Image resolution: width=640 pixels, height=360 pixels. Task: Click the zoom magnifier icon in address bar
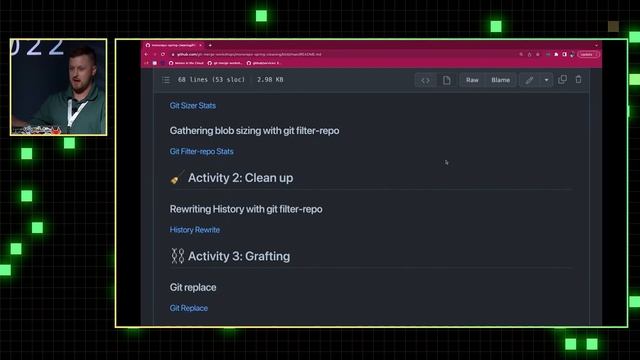[521, 54]
